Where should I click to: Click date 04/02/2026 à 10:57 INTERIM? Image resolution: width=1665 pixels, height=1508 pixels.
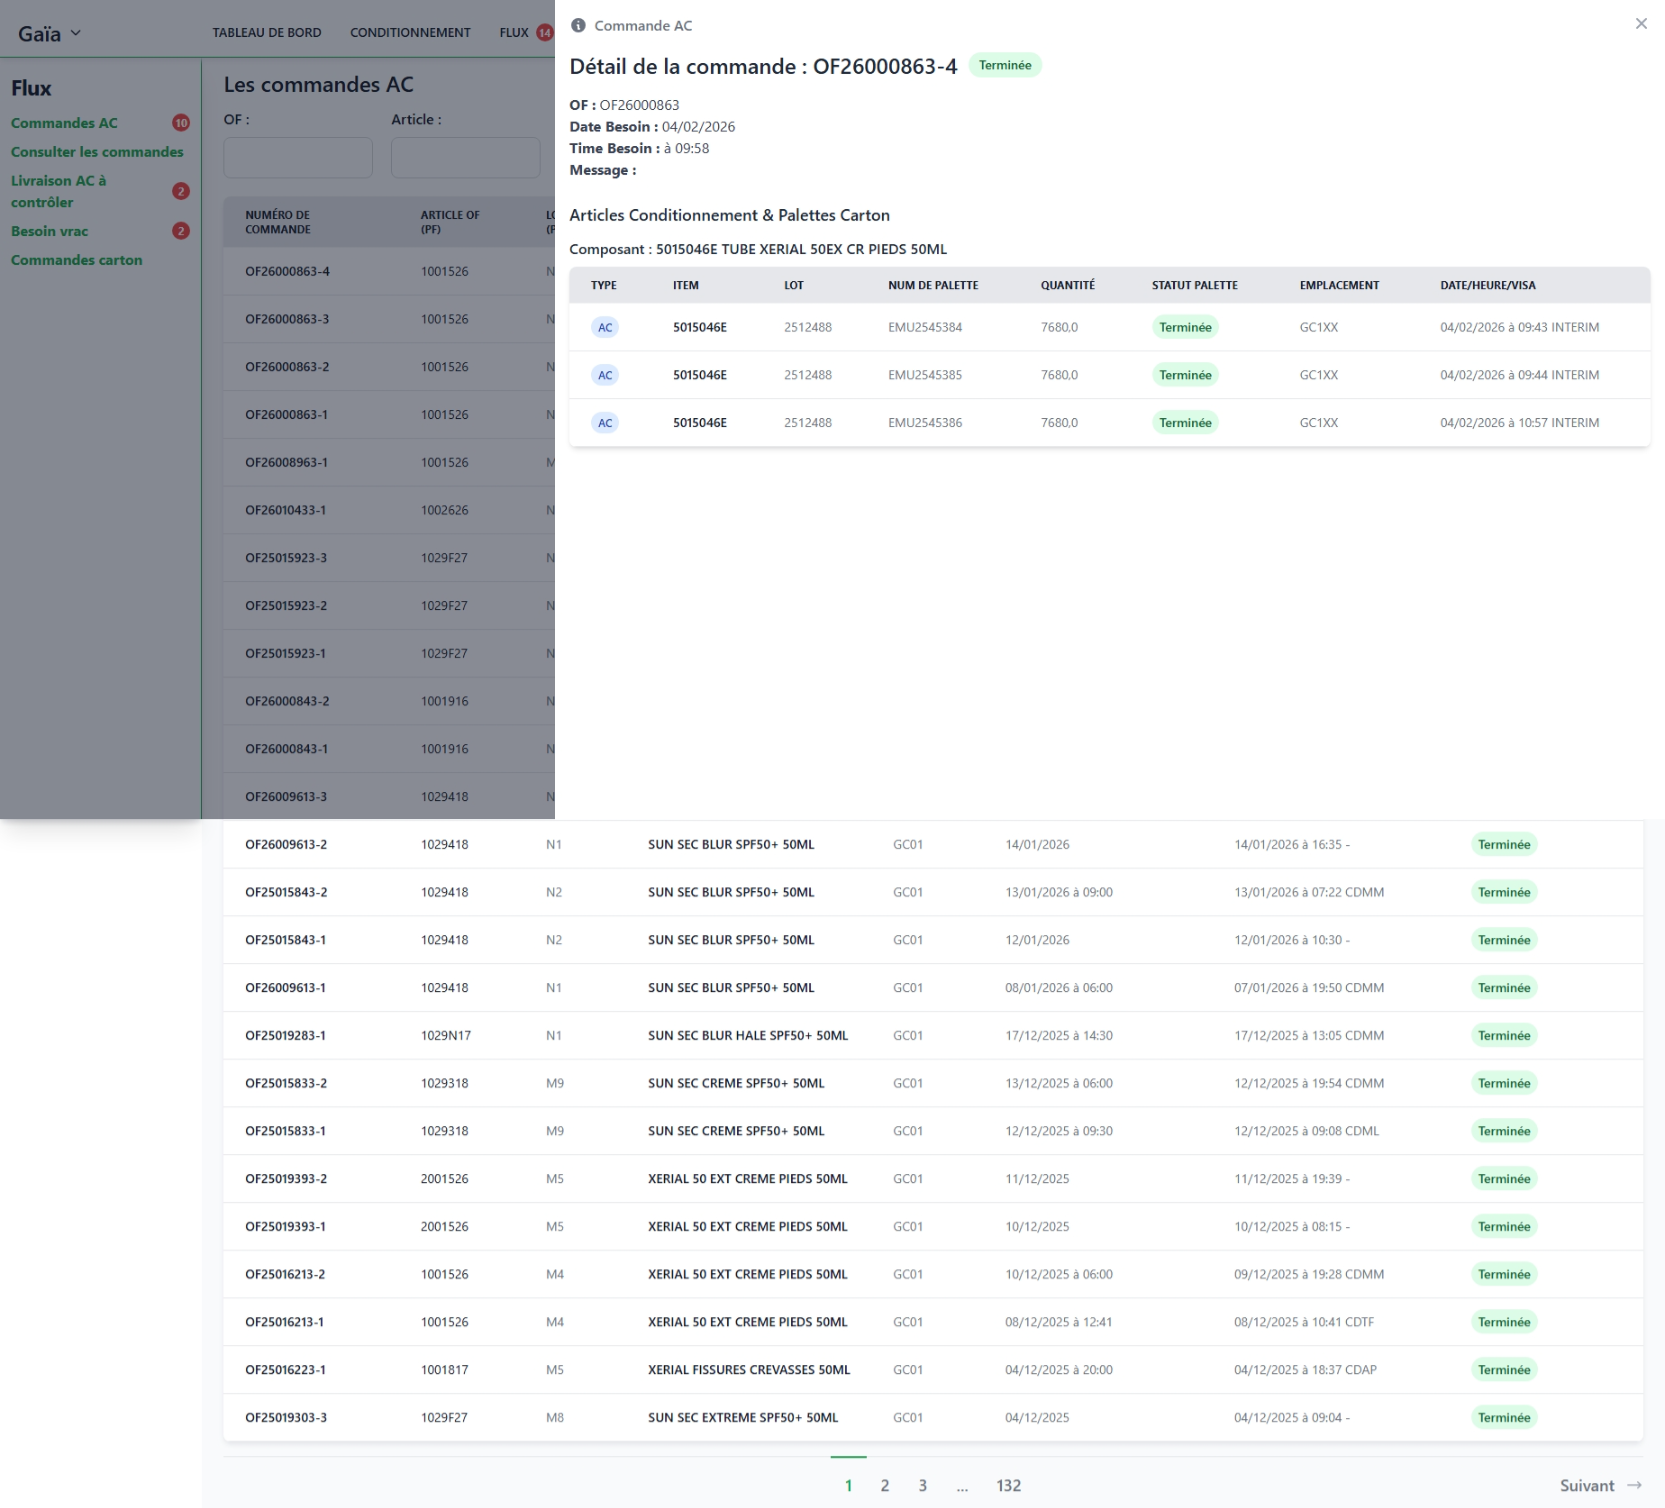1519,423
